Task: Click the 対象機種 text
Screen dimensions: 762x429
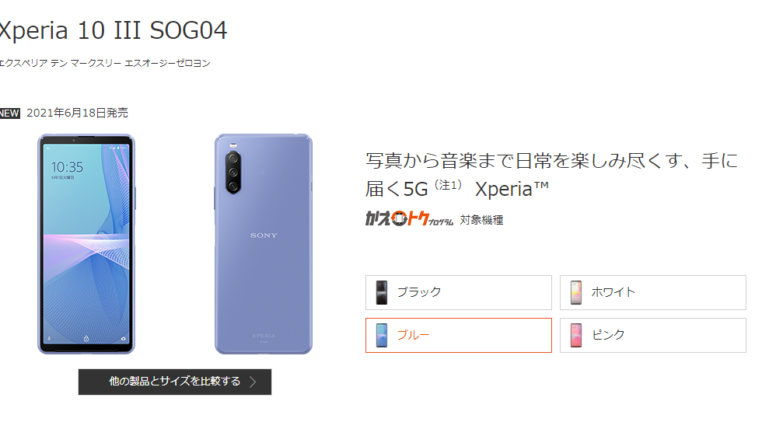Action: (482, 220)
